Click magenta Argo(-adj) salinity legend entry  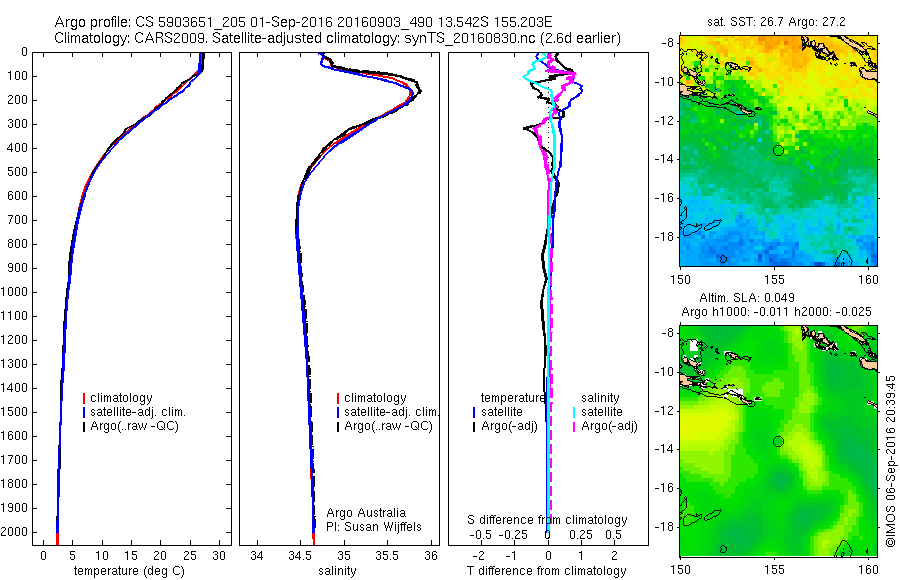click(x=605, y=426)
